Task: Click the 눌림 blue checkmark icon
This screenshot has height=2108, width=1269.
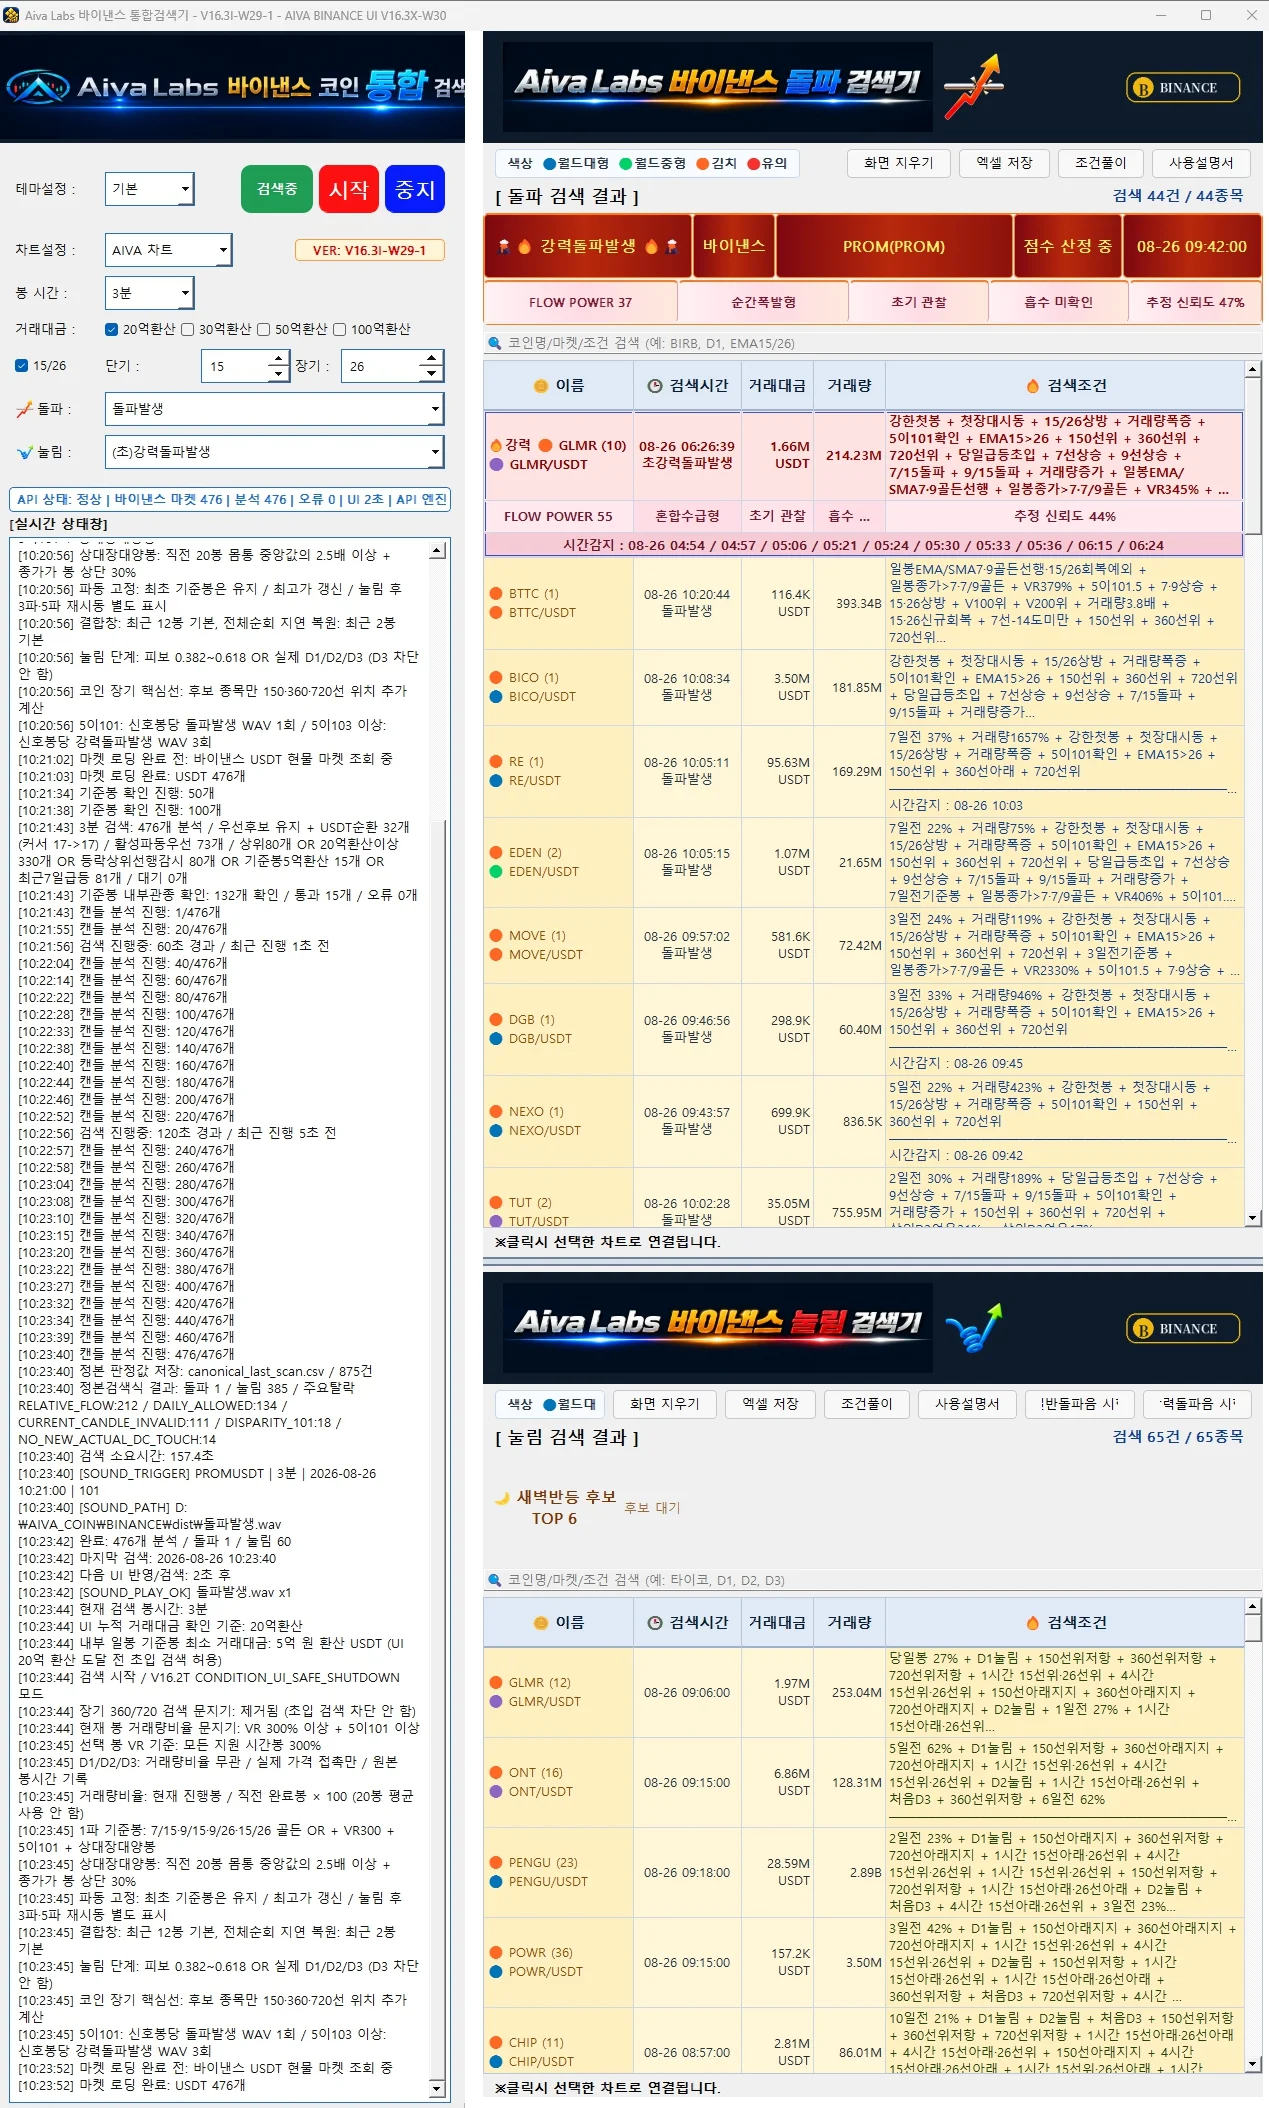Action: coord(24,452)
